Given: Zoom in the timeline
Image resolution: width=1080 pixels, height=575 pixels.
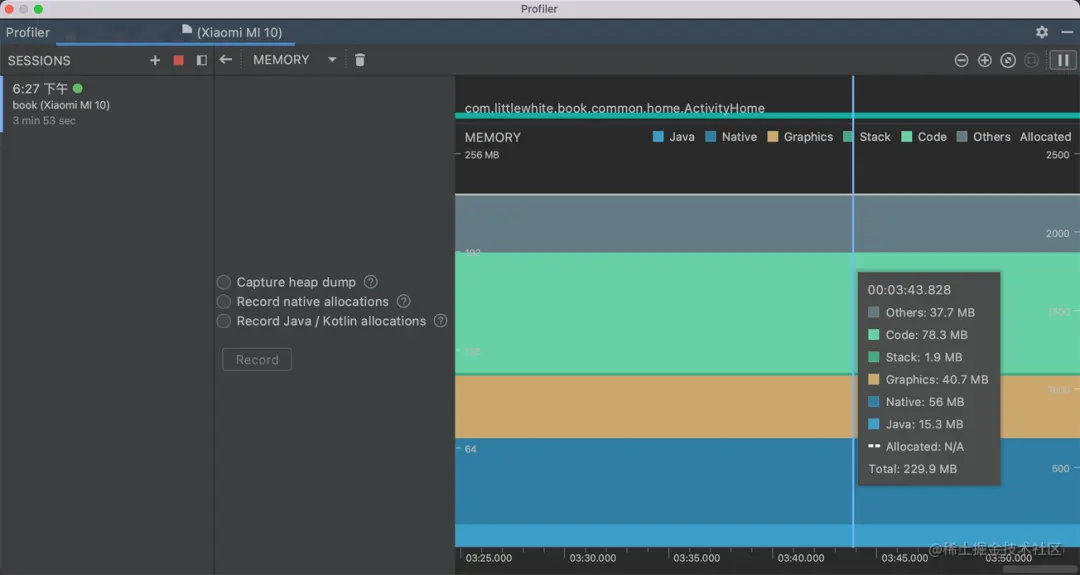Looking at the screenshot, I should click(985, 60).
